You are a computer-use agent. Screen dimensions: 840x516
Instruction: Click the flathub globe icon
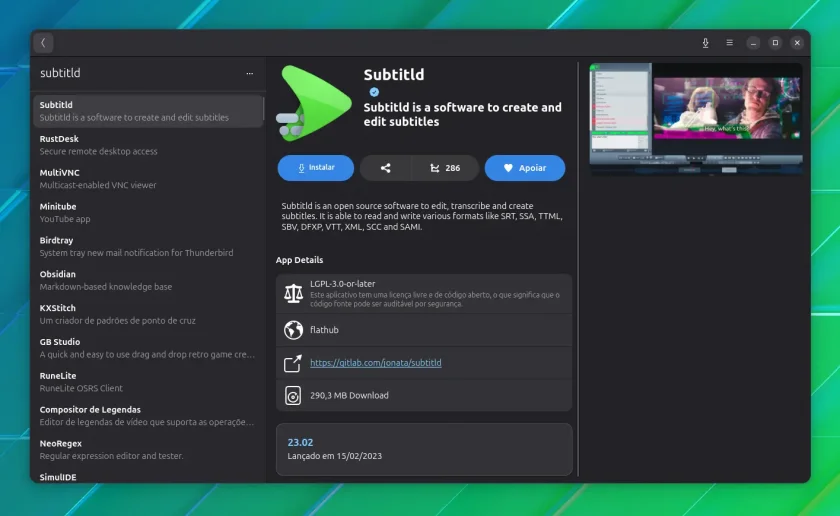pos(293,330)
